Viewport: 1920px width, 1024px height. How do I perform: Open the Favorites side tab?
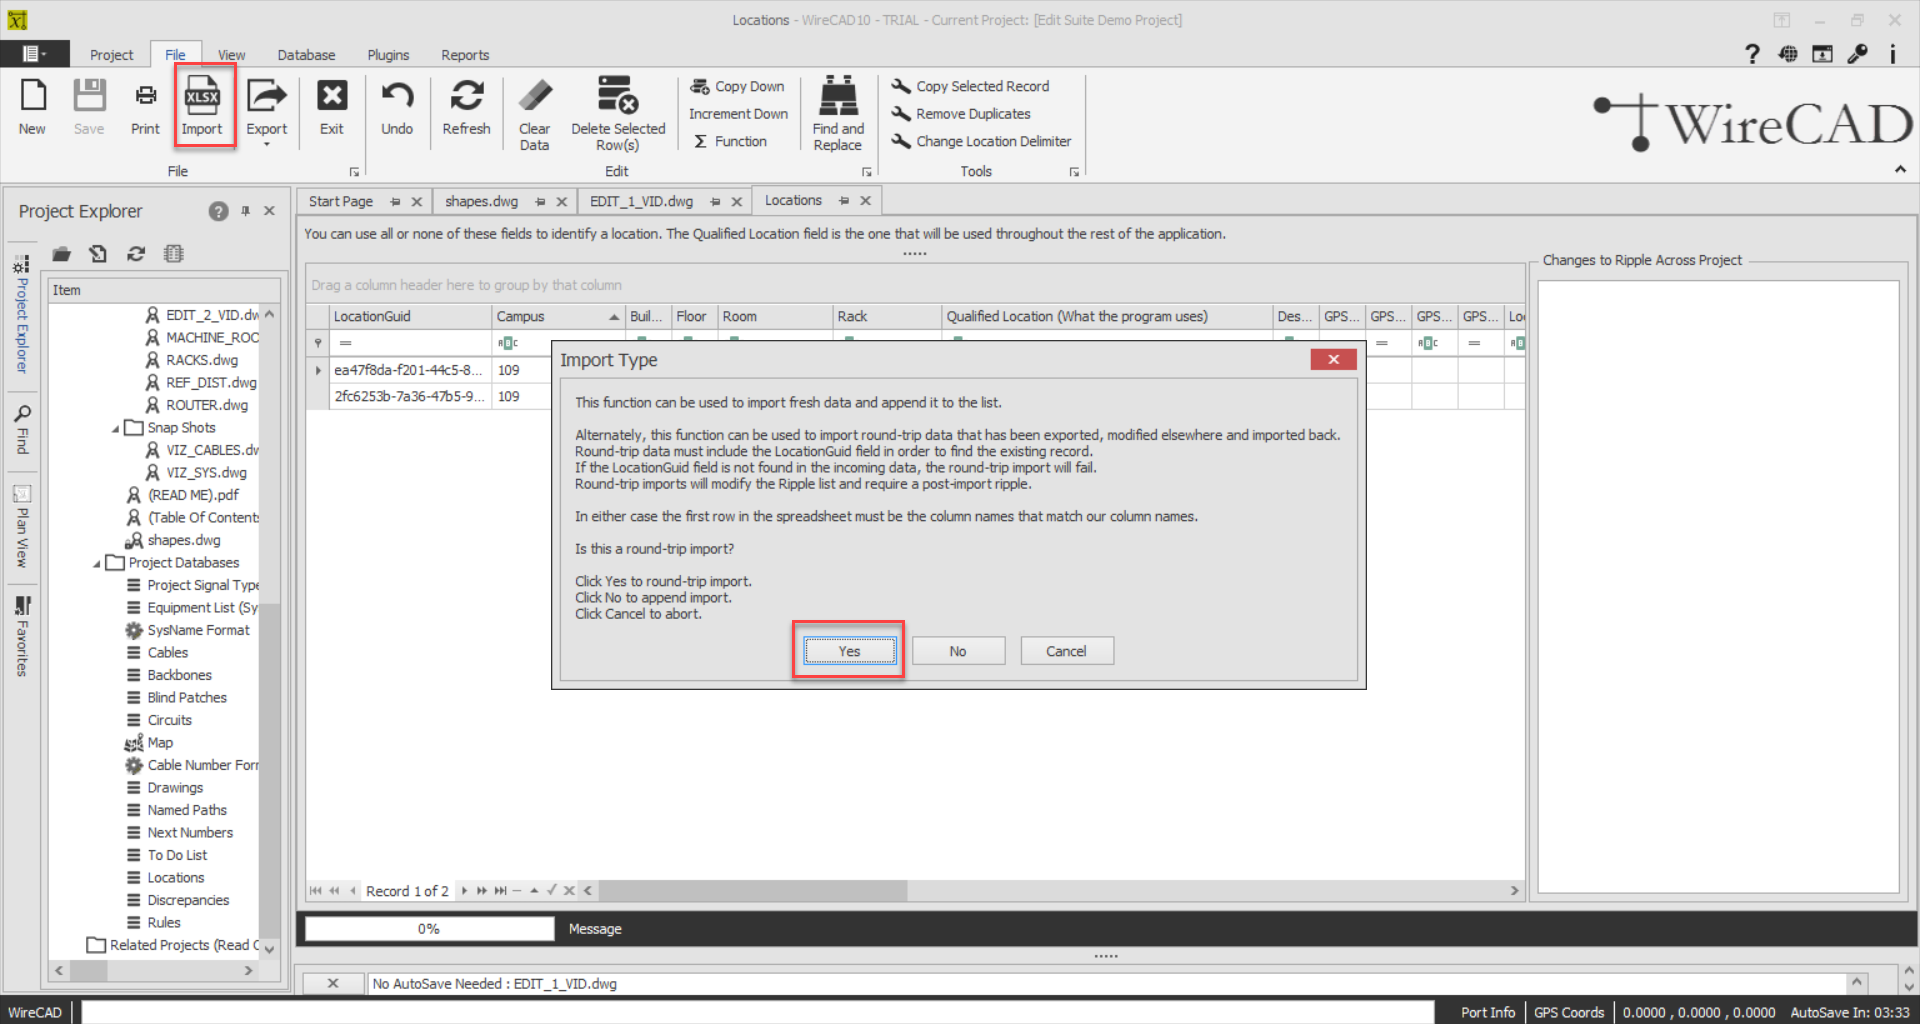tap(22, 637)
